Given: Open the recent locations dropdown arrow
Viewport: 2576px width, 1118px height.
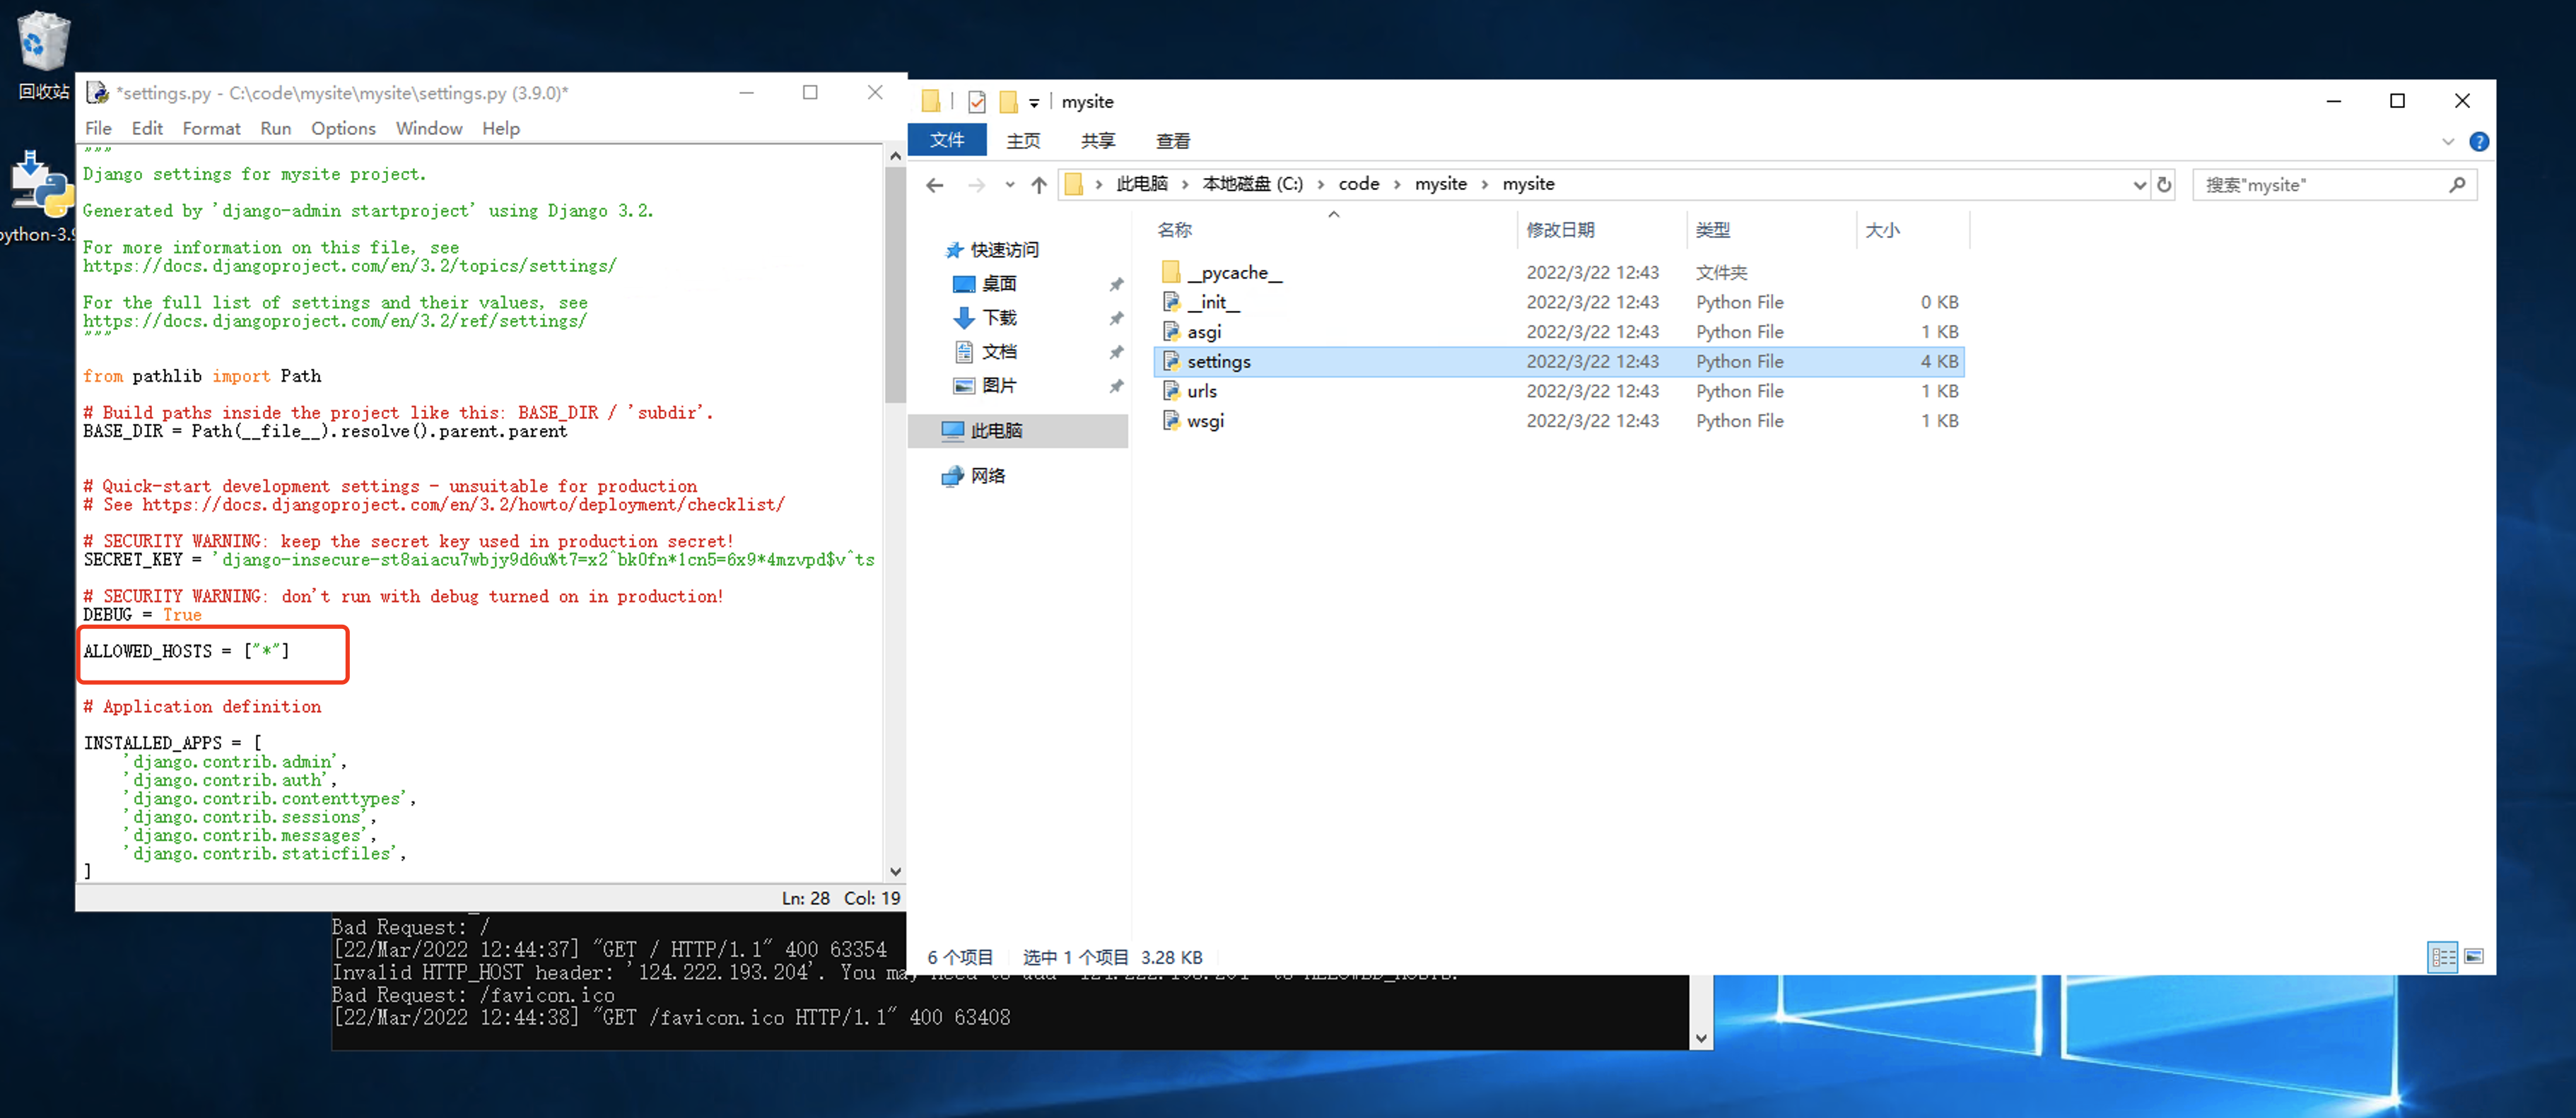Looking at the screenshot, I should [x=1009, y=185].
